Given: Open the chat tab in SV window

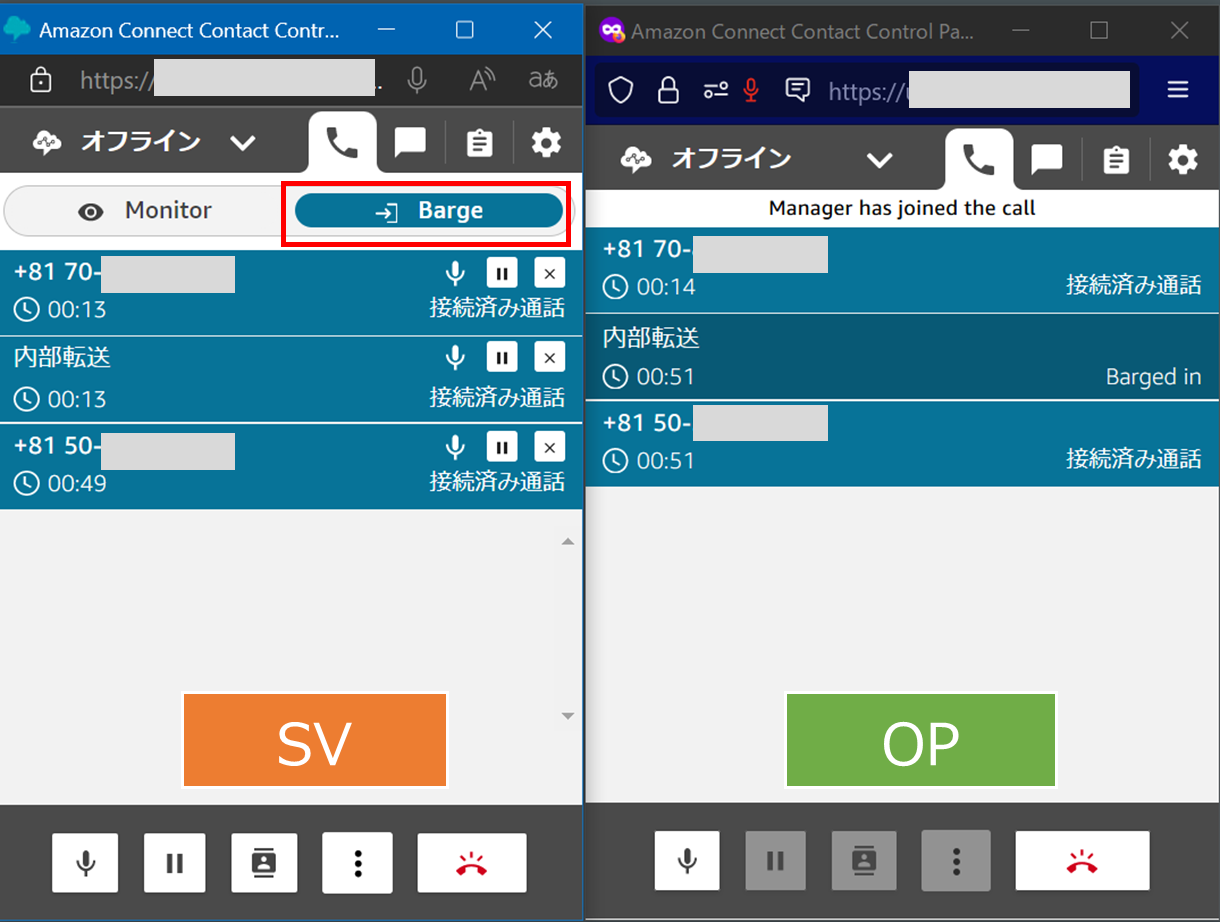Looking at the screenshot, I should (410, 142).
